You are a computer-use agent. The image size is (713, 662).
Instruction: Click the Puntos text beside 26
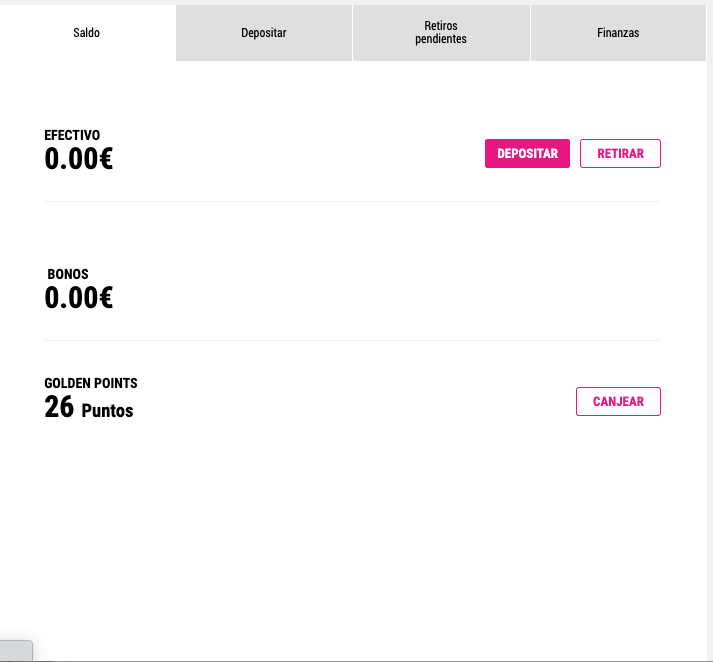click(x=107, y=411)
